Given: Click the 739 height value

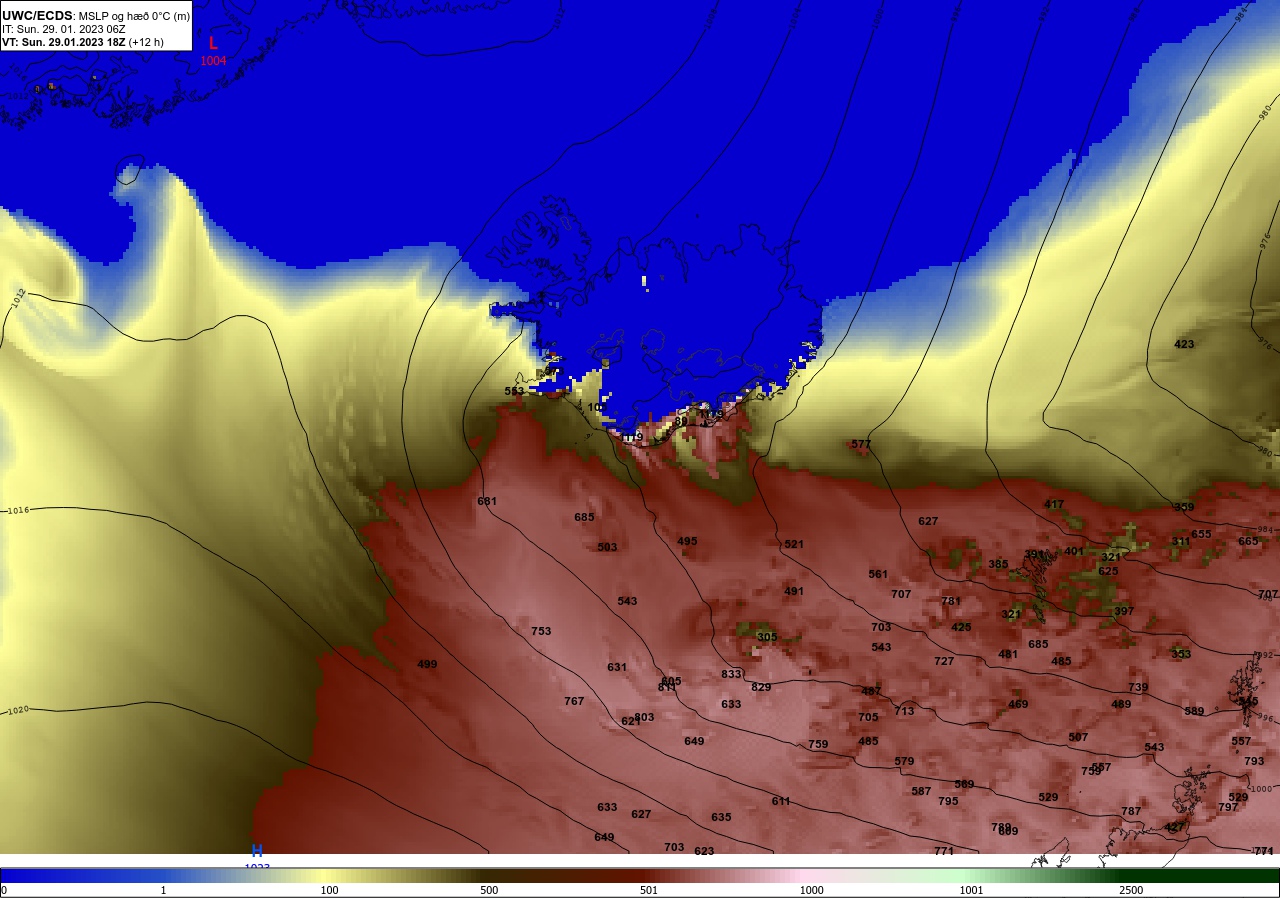Looking at the screenshot, I should pos(1138,687).
